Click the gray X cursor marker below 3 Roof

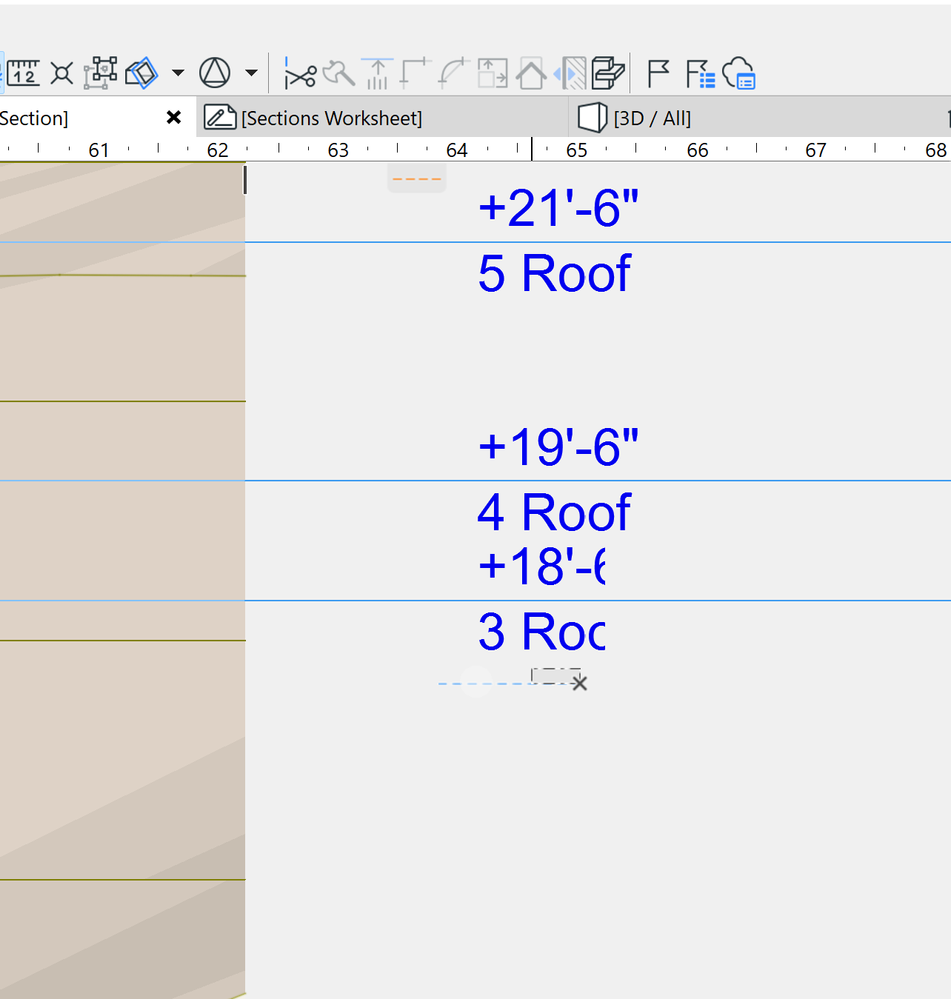pyautogui.click(x=579, y=683)
